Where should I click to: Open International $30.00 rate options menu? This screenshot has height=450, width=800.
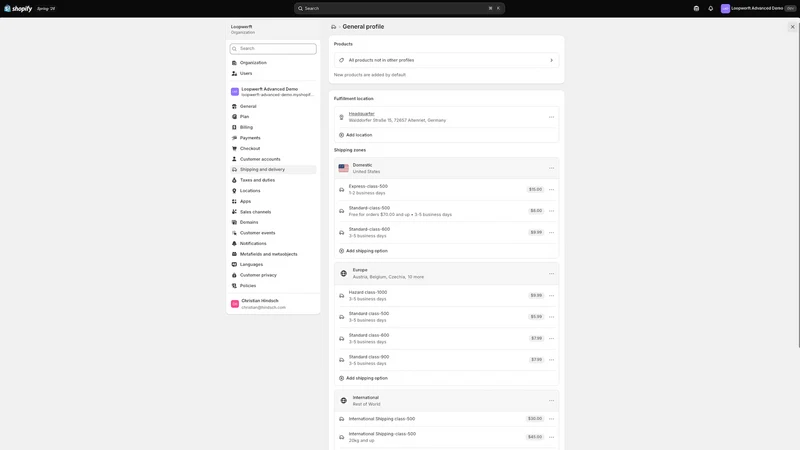pos(552,419)
